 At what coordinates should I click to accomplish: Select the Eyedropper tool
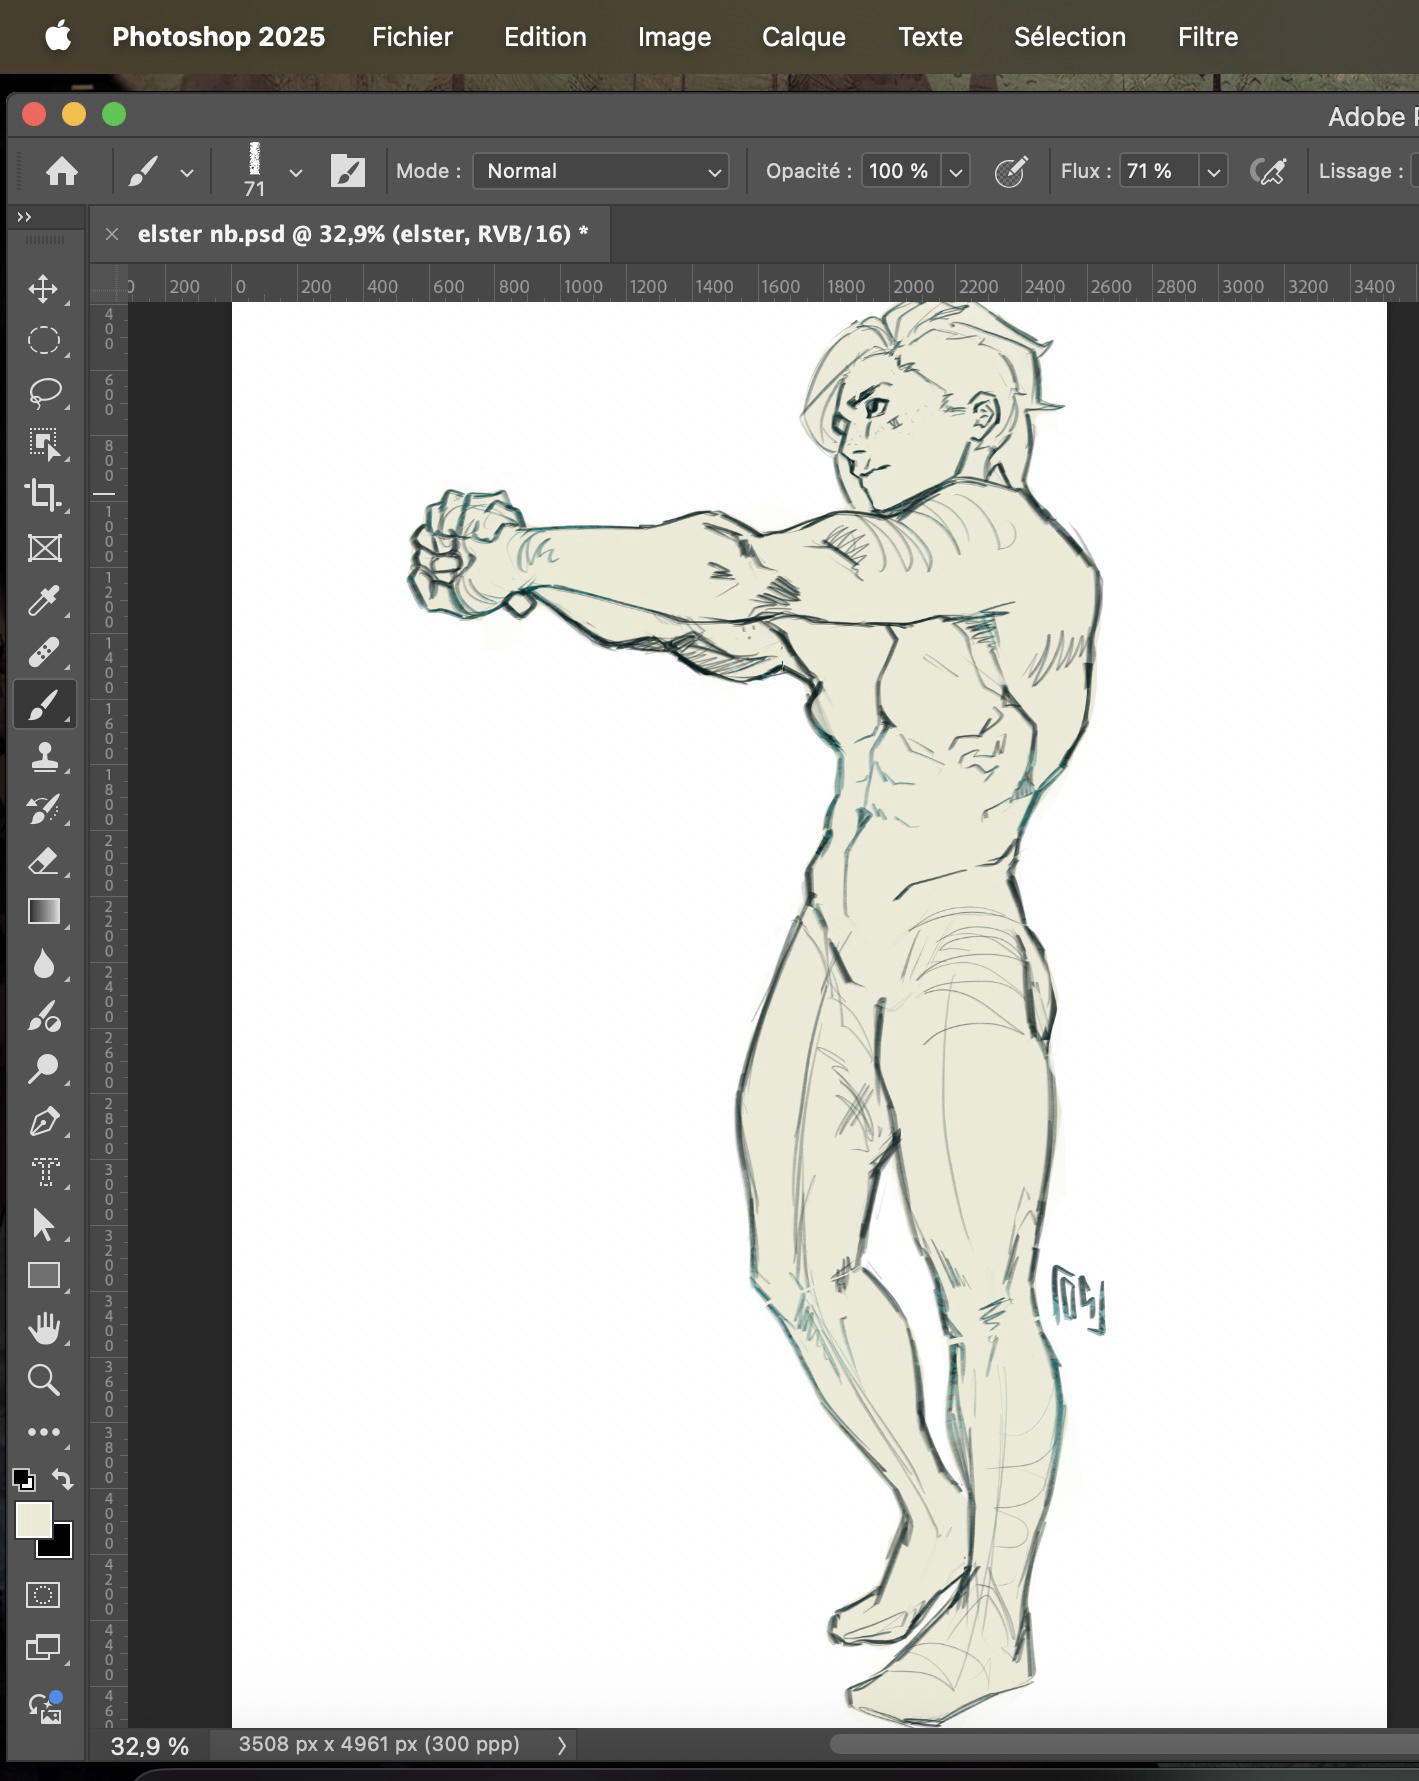click(43, 600)
